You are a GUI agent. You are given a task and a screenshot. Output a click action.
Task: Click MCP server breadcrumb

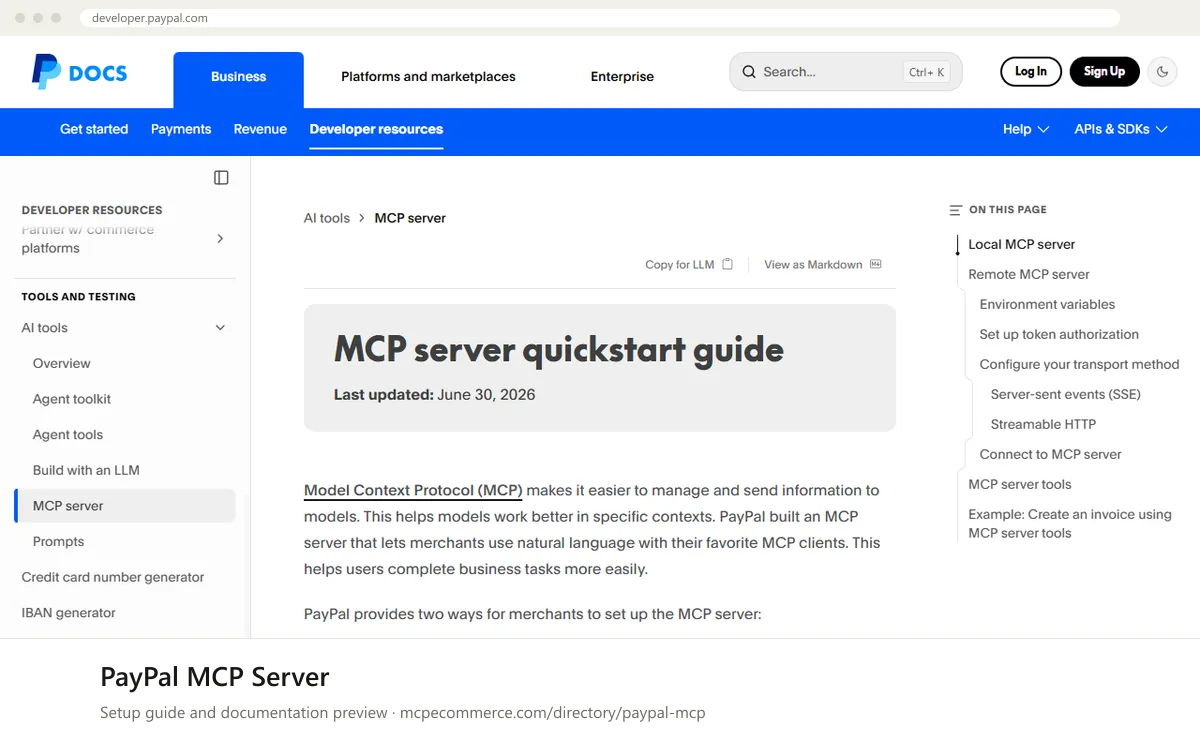[x=410, y=218]
